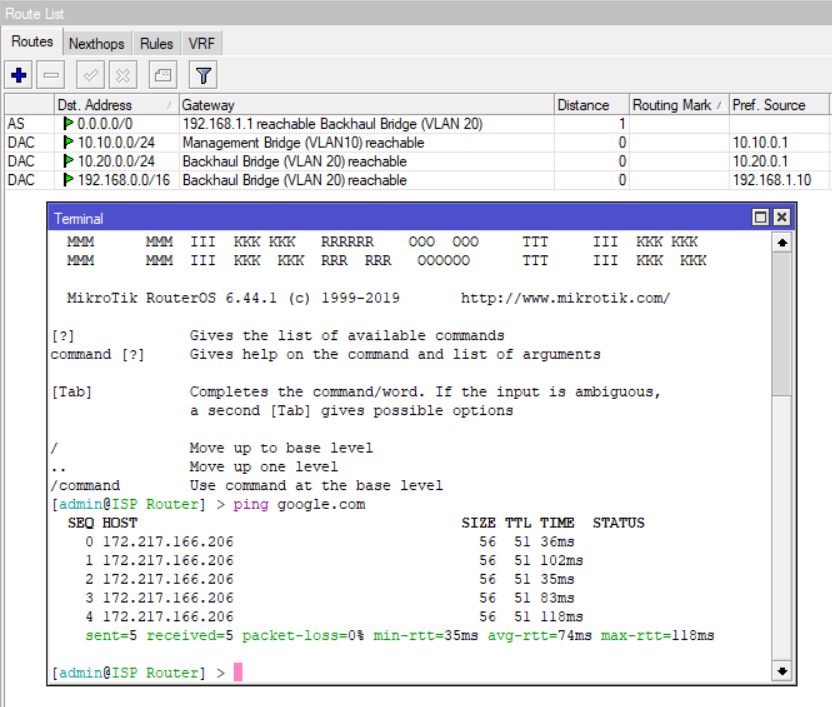Add a new route with the plus icon
Viewport: 832px width, 707px height.
click(18, 74)
